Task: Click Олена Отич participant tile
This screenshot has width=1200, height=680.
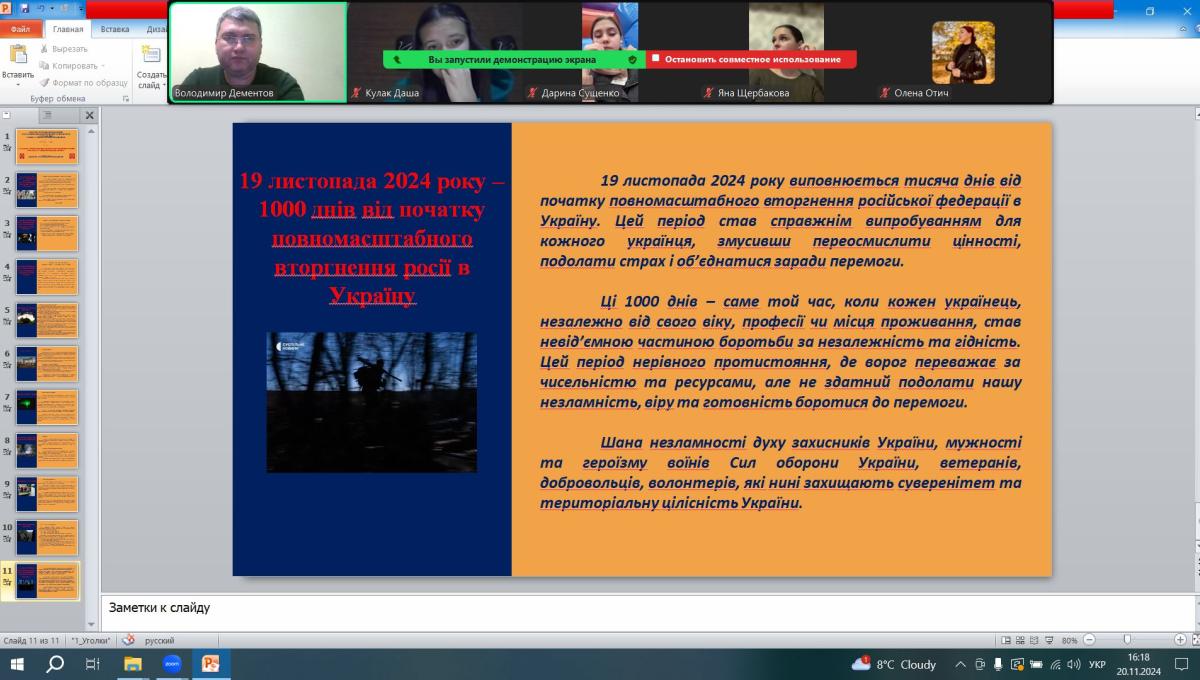Action: tap(963, 52)
